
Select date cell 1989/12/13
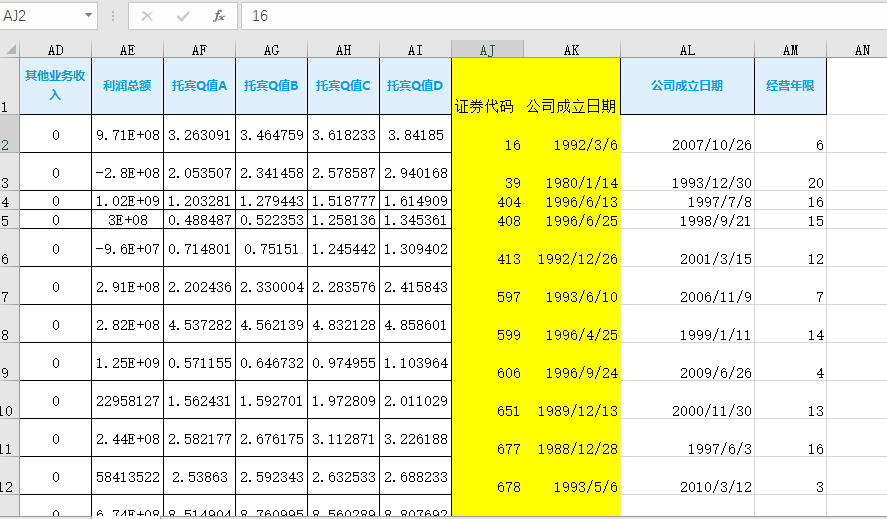571,400
